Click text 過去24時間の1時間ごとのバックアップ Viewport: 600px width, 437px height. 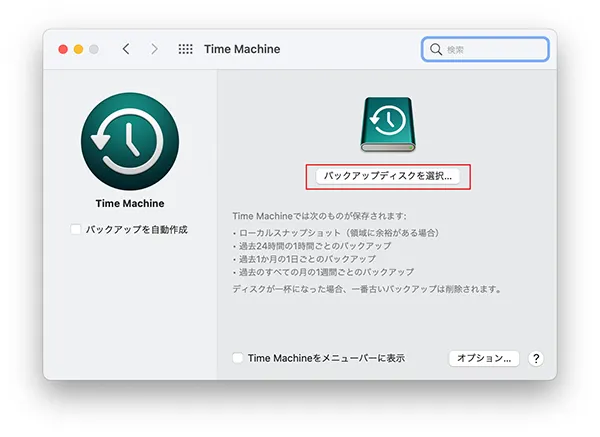pos(315,246)
